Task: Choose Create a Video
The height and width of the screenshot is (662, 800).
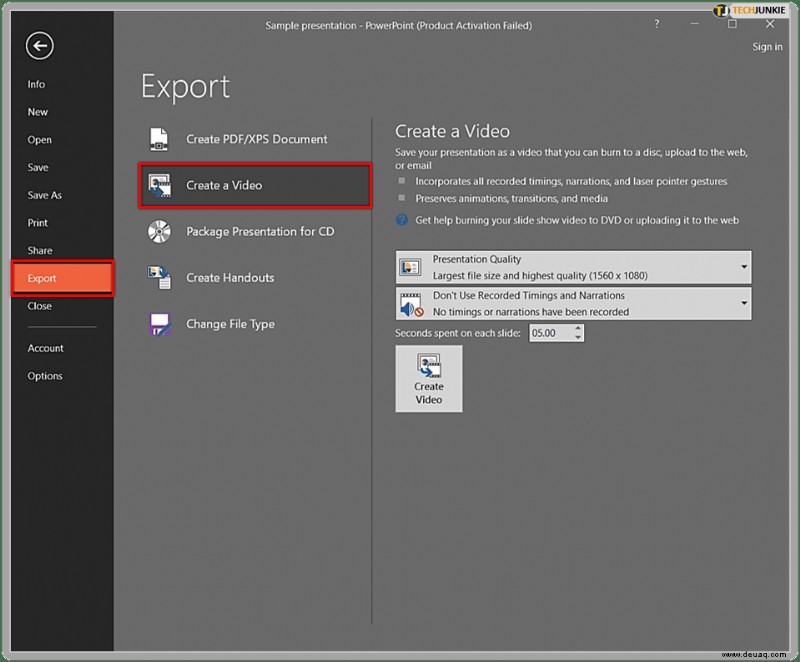Action: pos(255,185)
